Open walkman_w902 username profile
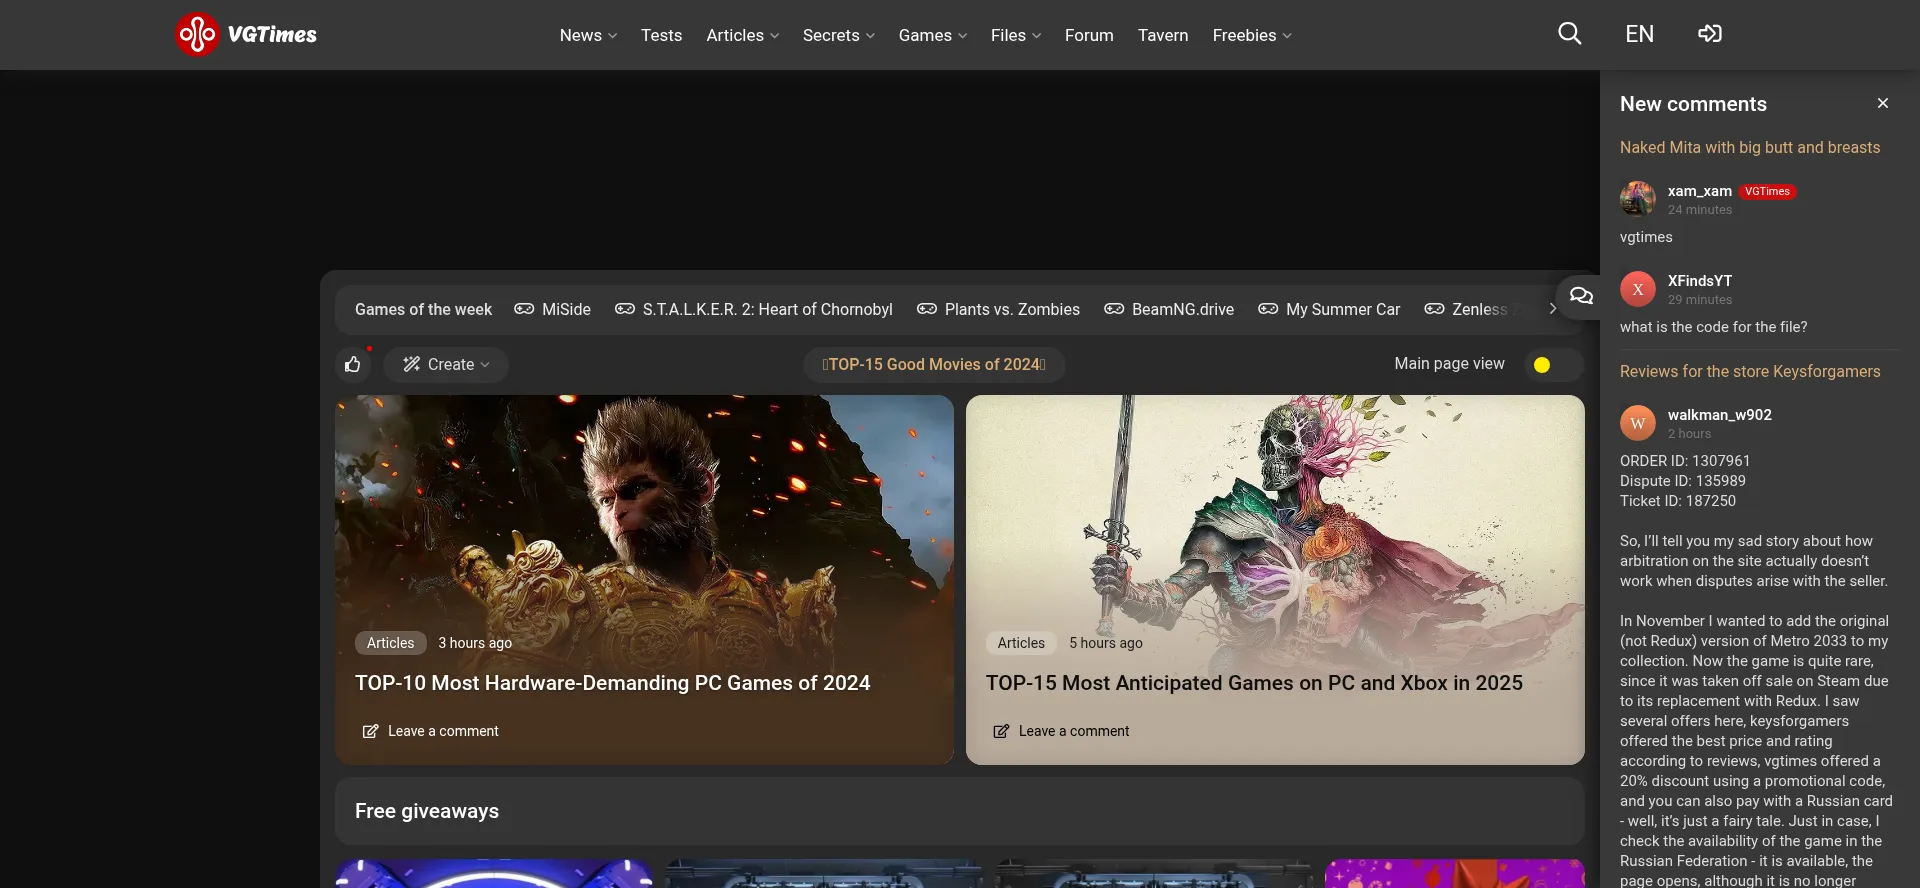 [x=1719, y=415]
